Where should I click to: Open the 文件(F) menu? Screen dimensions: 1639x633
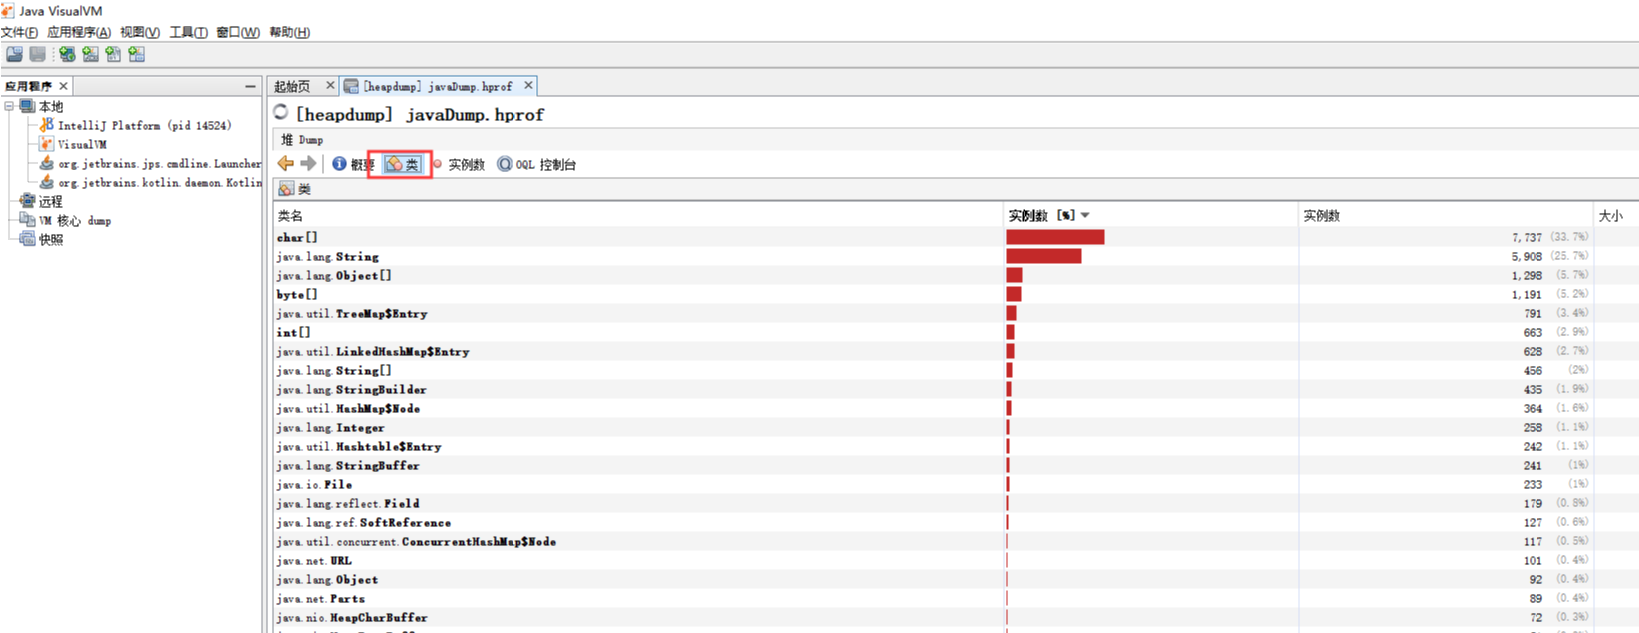[19, 32]
